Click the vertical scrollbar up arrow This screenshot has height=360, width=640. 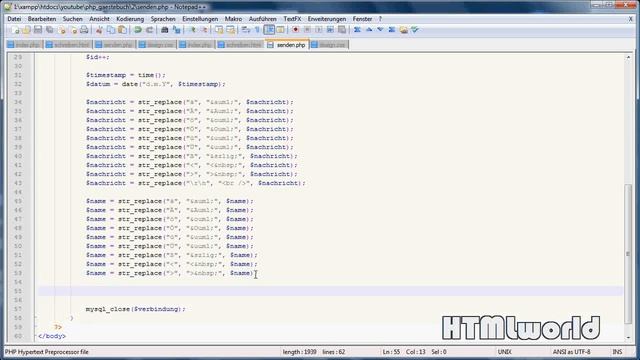628,58
